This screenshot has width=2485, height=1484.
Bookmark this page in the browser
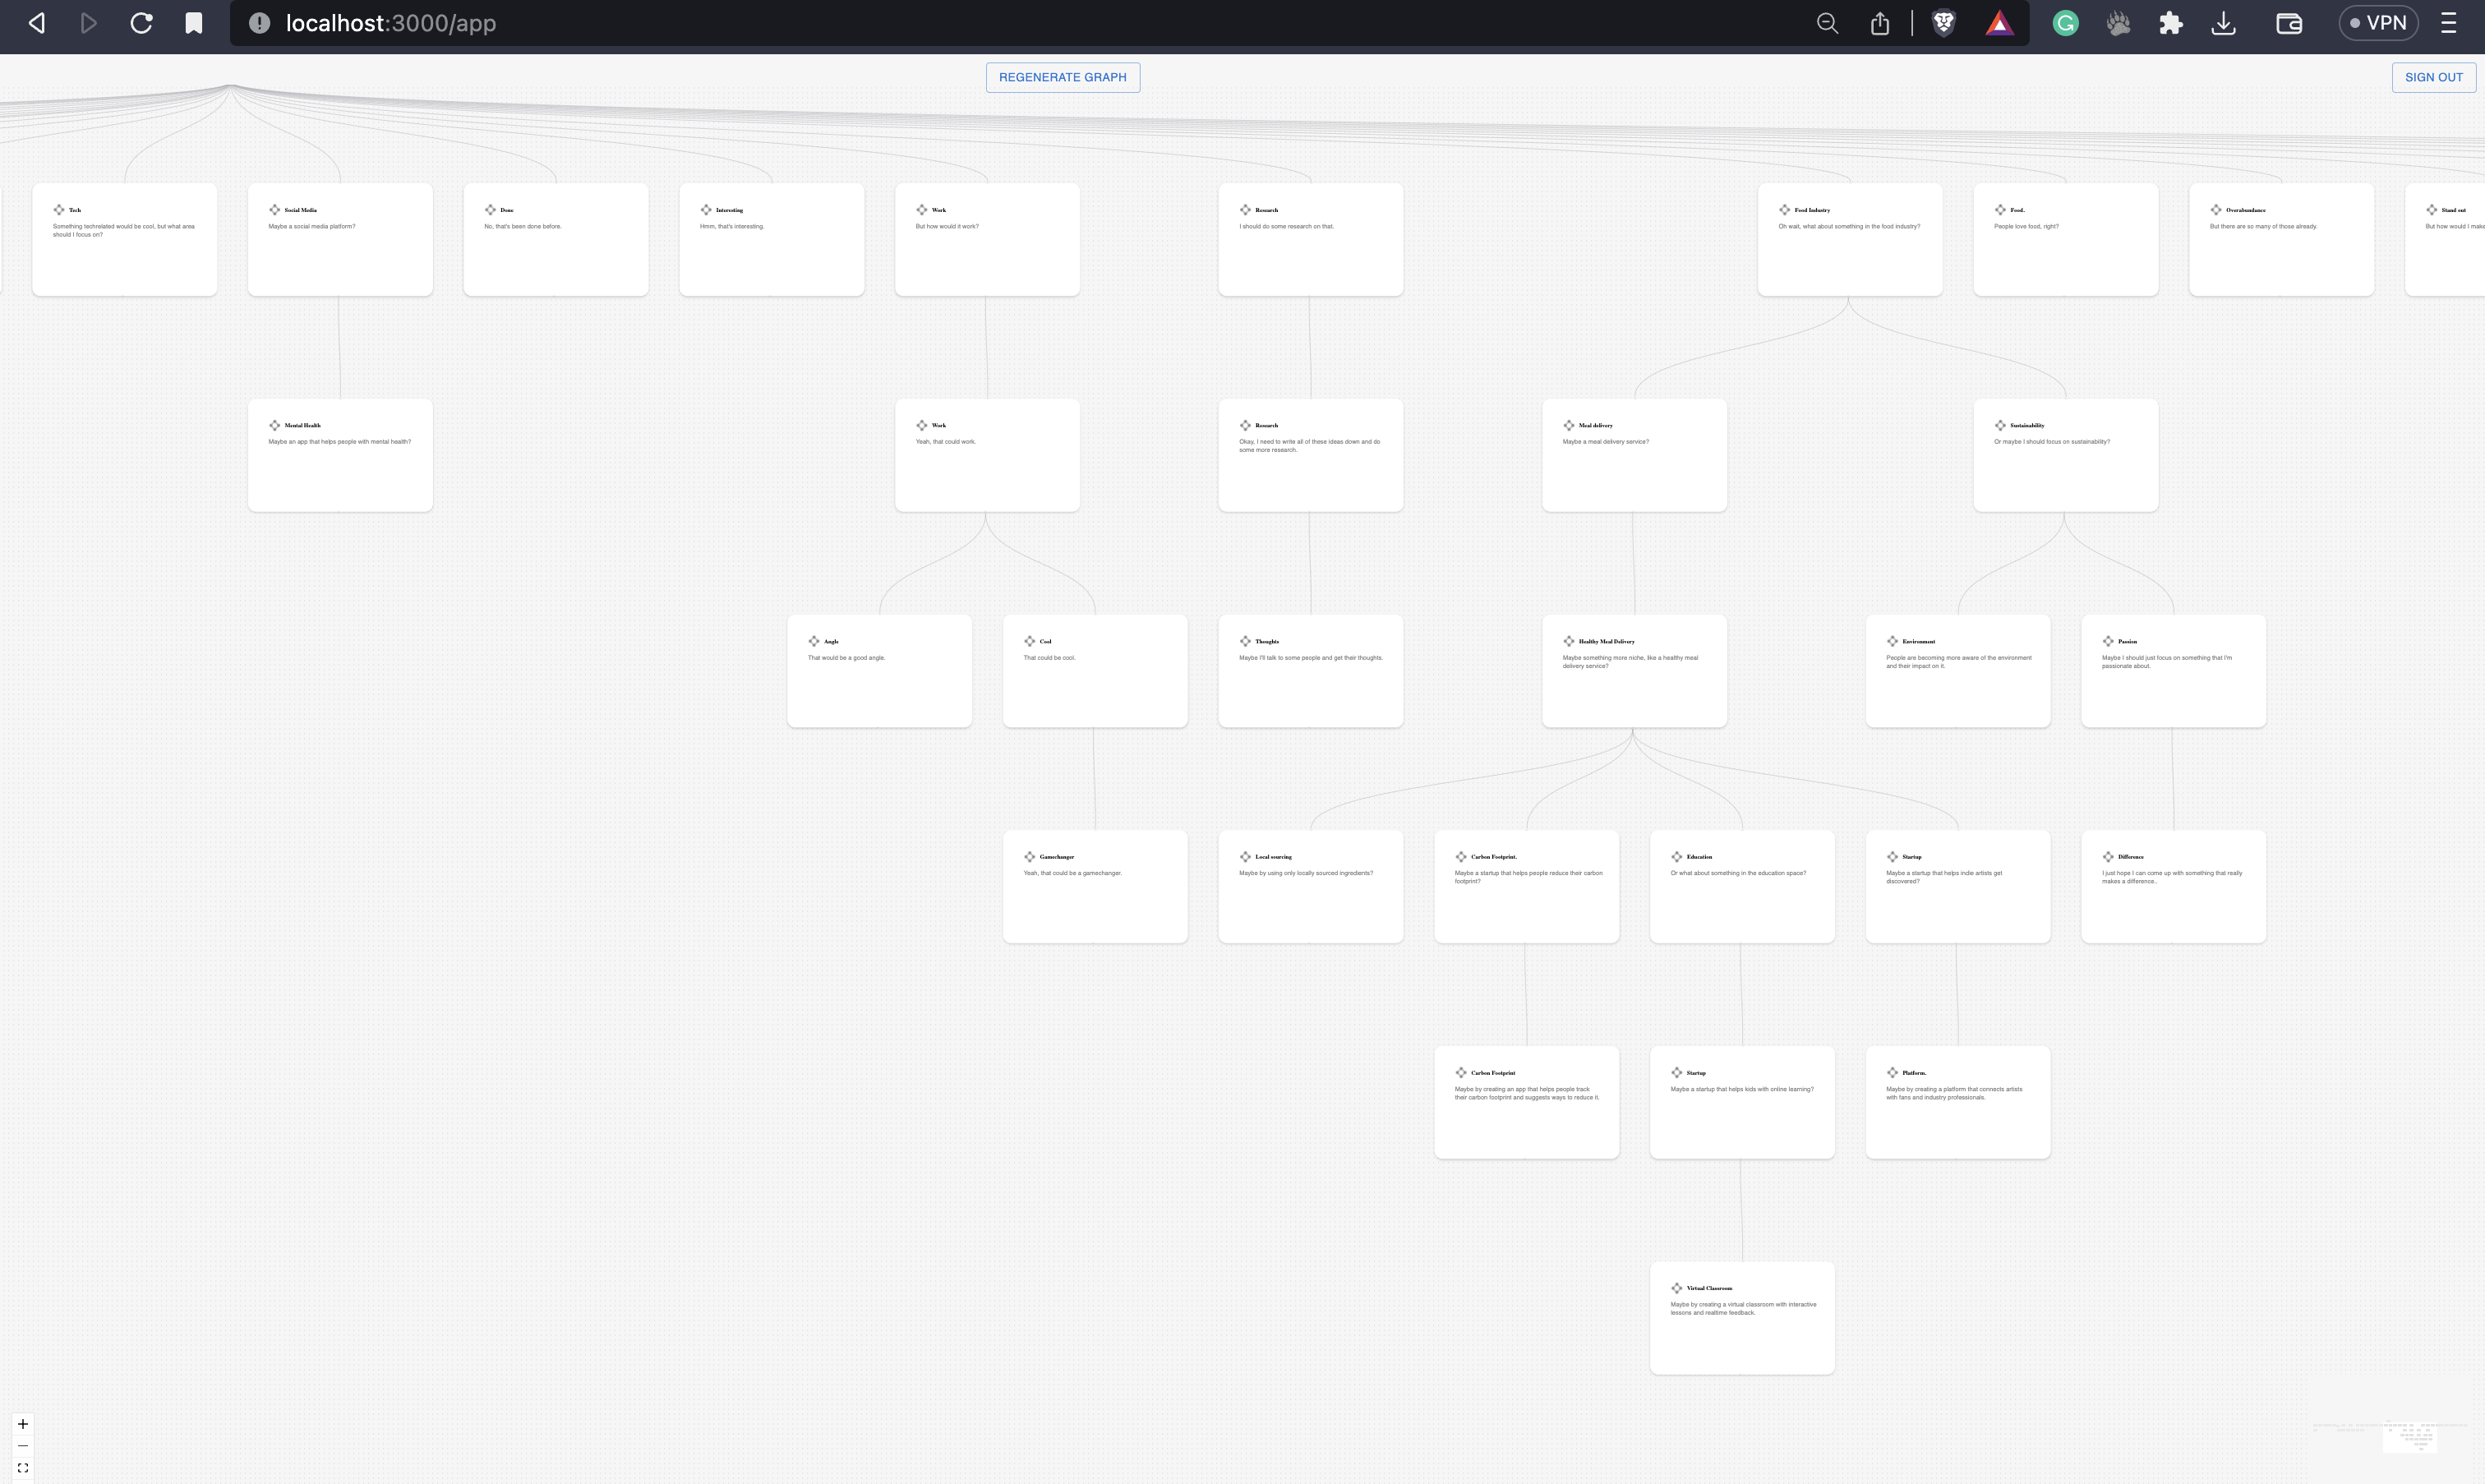pyautogui.click(x=194, y=23)
